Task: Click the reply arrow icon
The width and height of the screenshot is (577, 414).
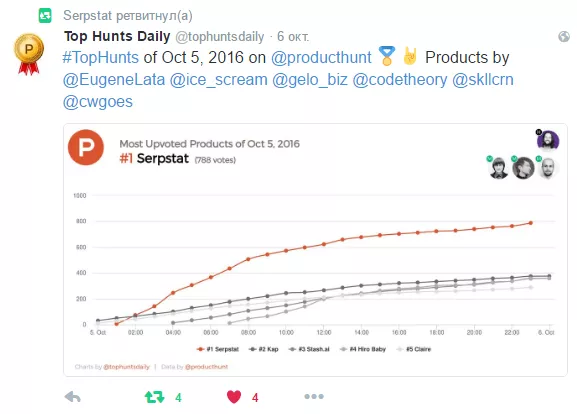Action: [x=72, y=397]
